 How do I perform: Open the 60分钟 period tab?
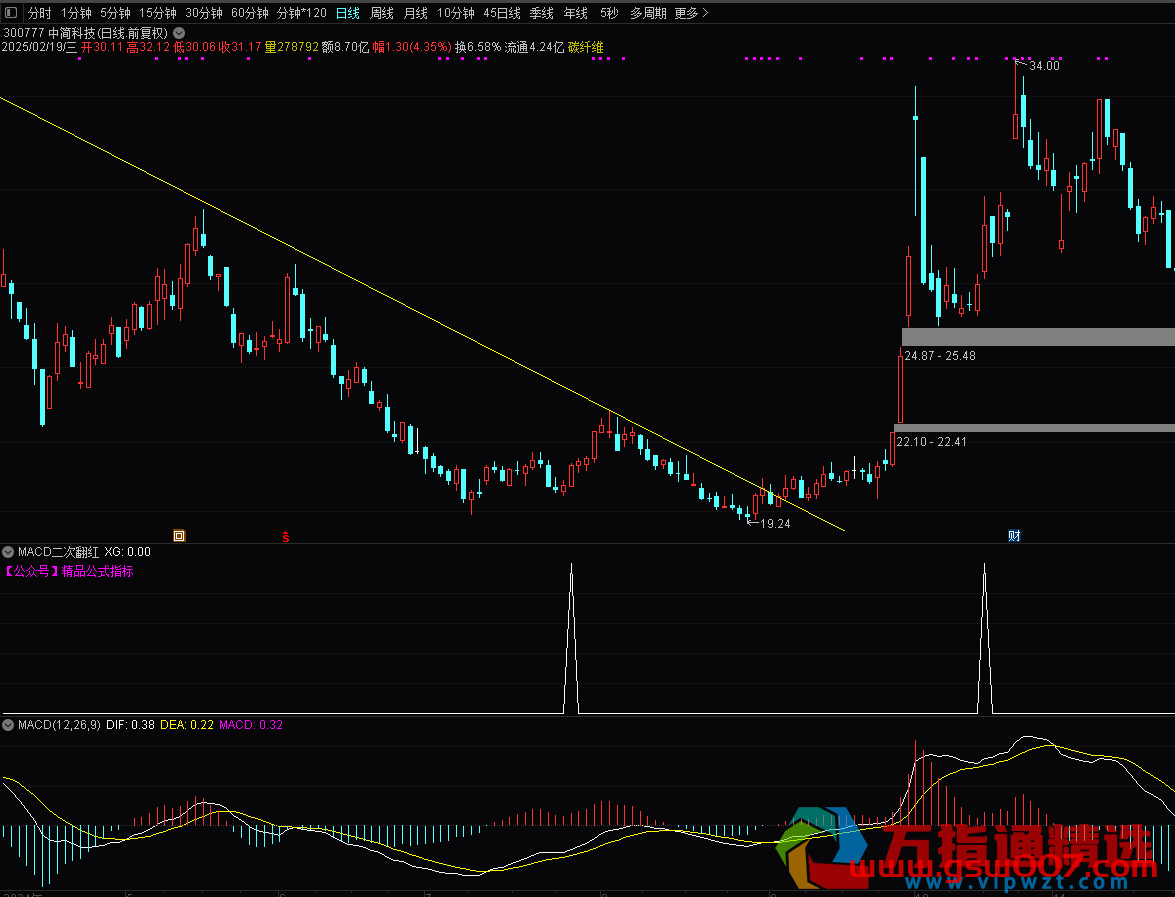pyautogui.click(x=250, y=13)
